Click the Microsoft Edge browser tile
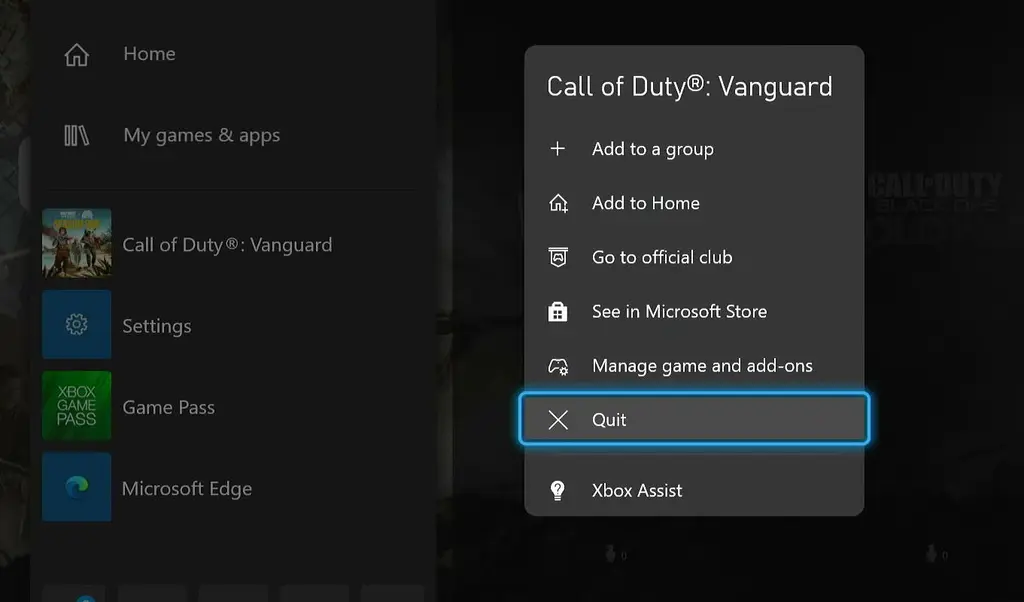1024x602 pixels. (76, 487)
